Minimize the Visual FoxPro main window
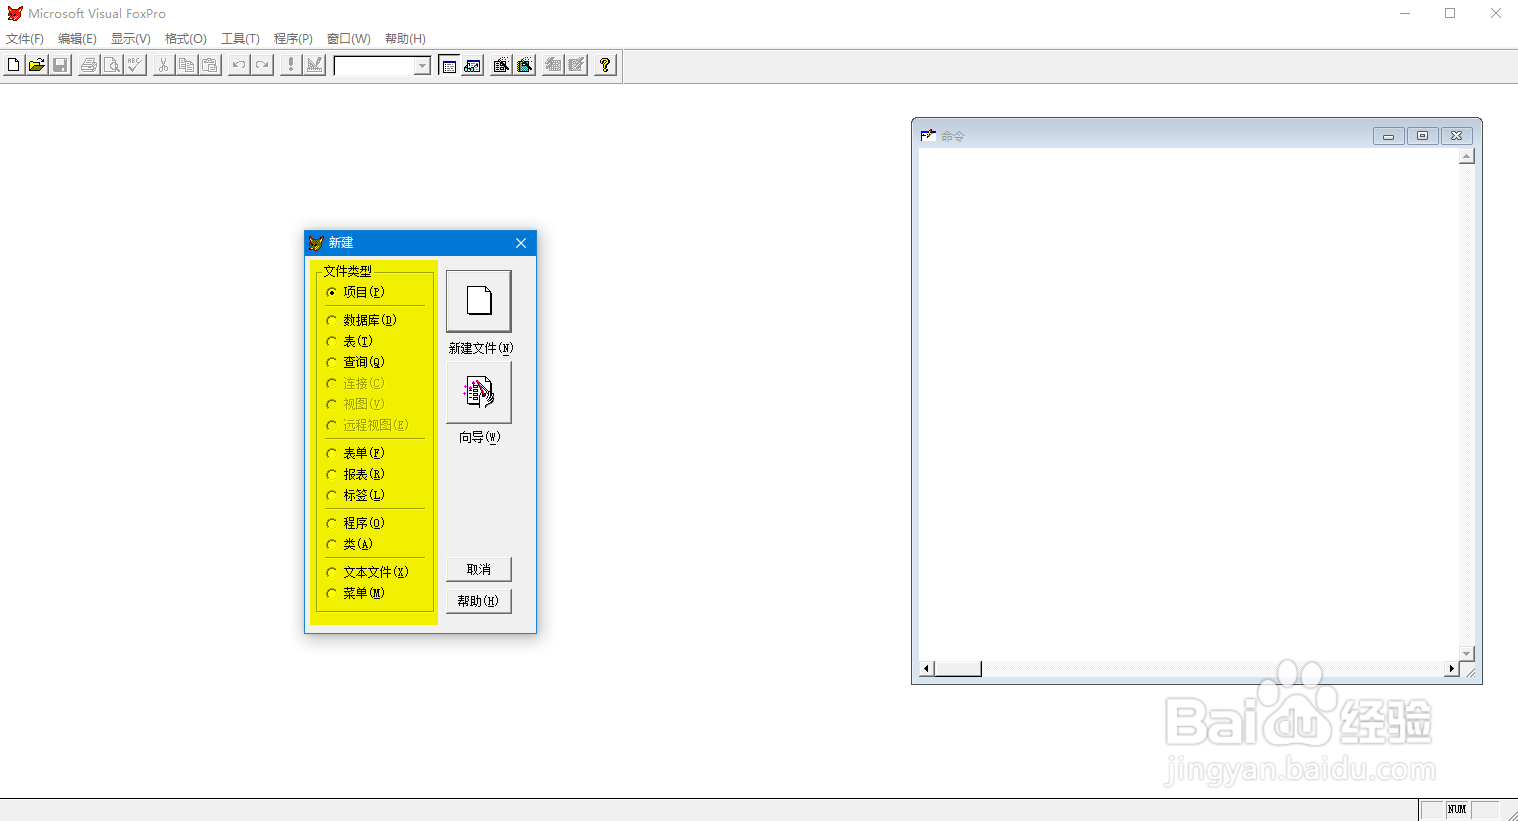 pos(1405,13)
